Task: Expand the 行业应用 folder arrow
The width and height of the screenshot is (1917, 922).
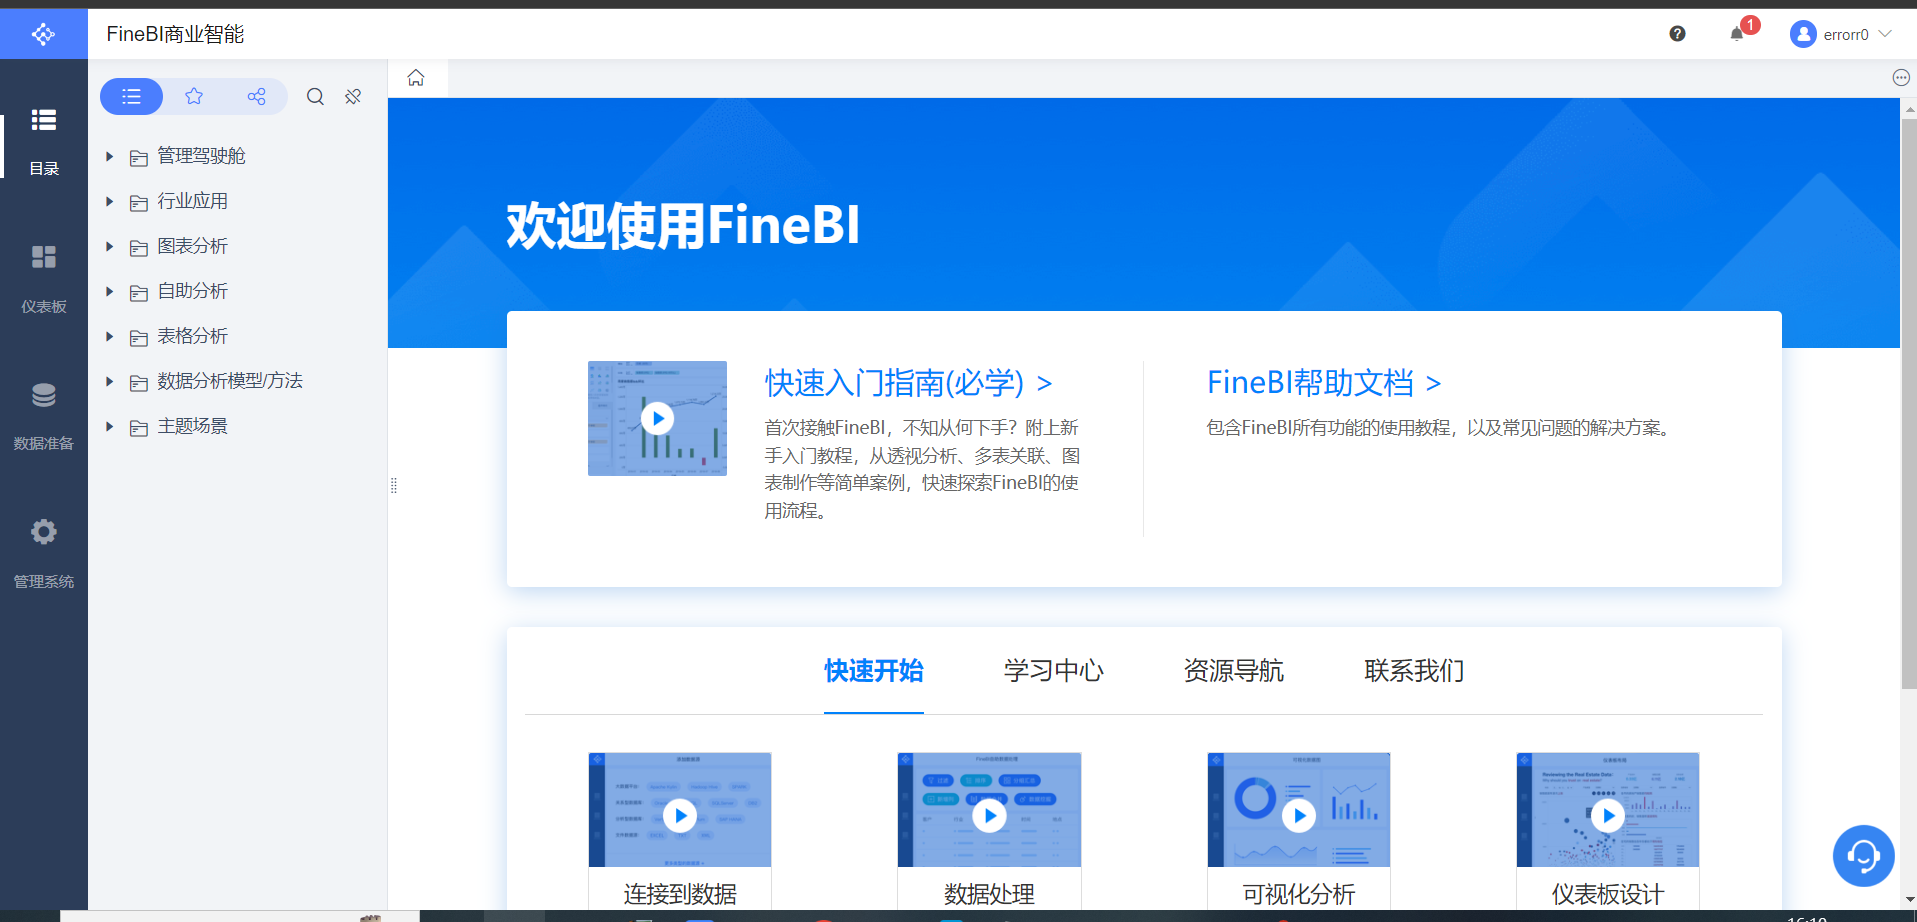Action: point(110,201)
